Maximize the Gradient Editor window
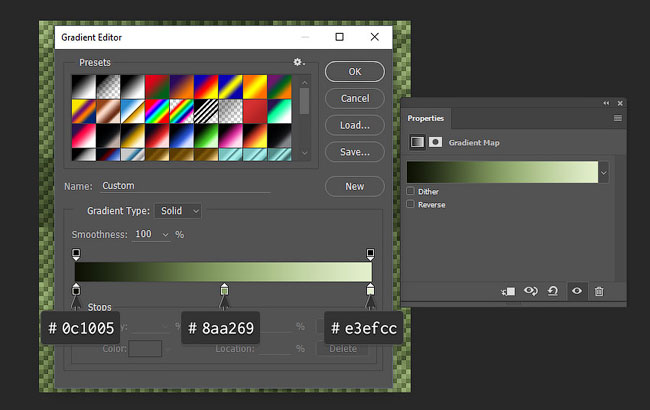Screen dimensions: 650x410 (x=340, y=37)
